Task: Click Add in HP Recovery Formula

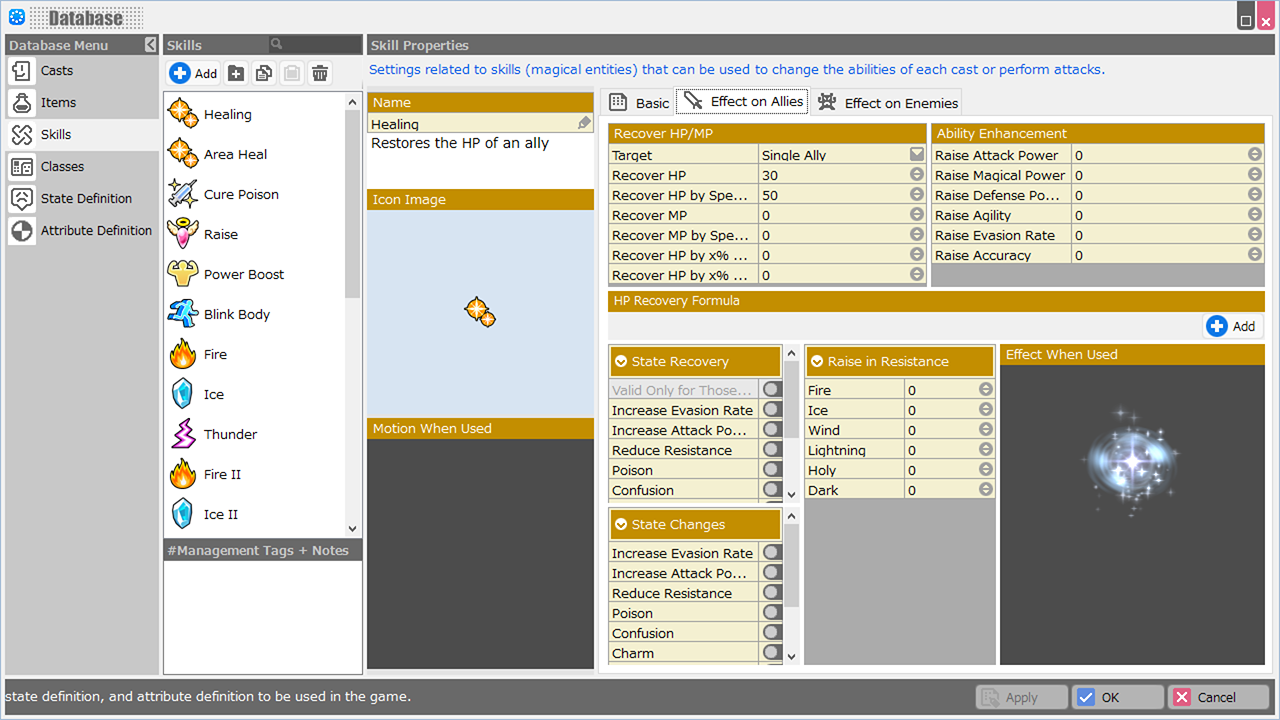Action: click(x=1232, y=326)
